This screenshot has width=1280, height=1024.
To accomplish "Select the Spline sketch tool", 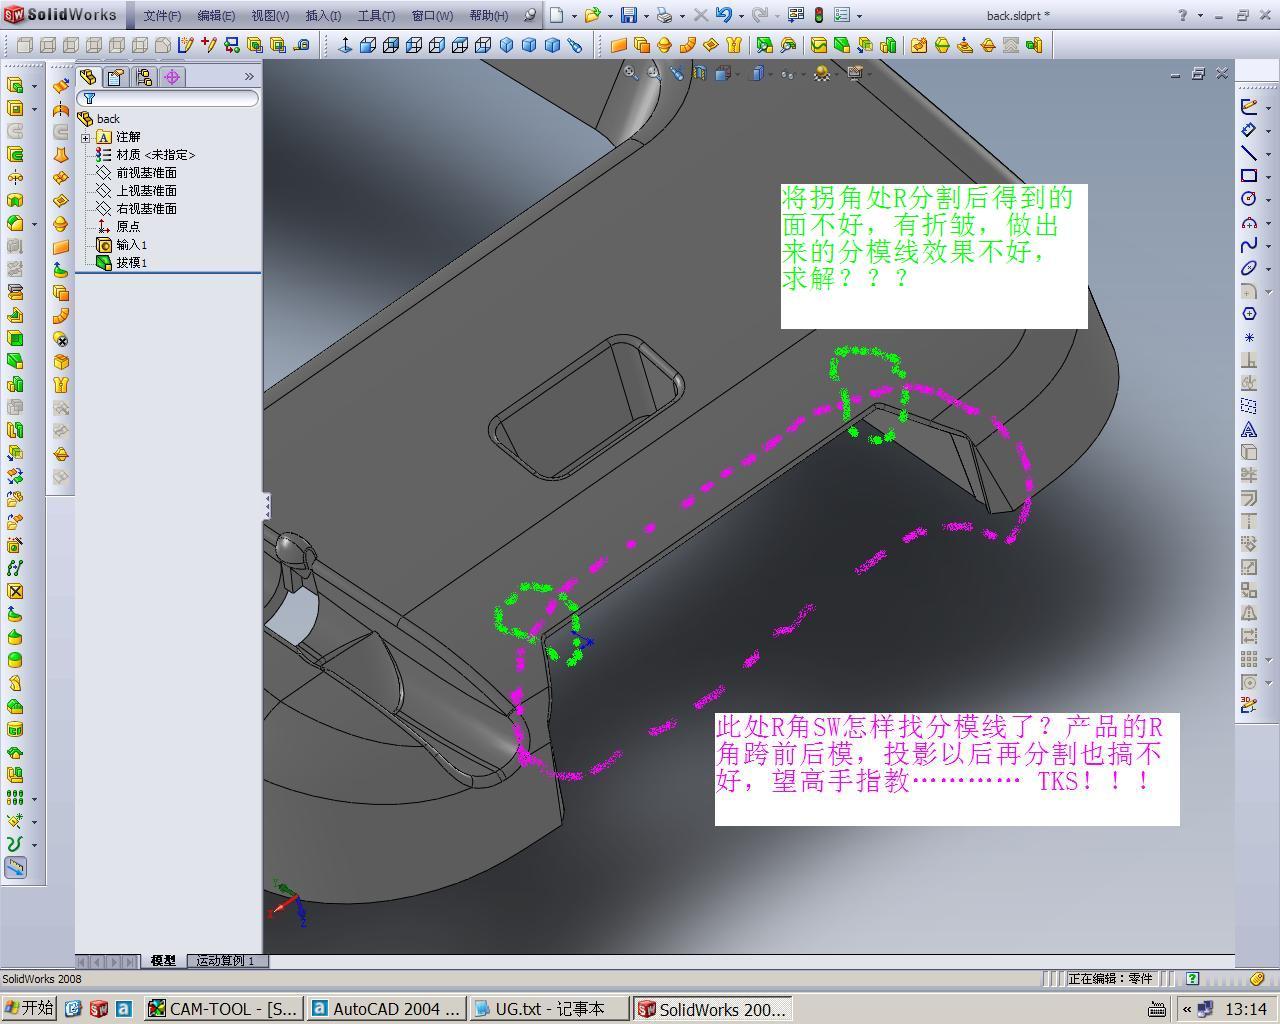I will [x=1249, y=245].
